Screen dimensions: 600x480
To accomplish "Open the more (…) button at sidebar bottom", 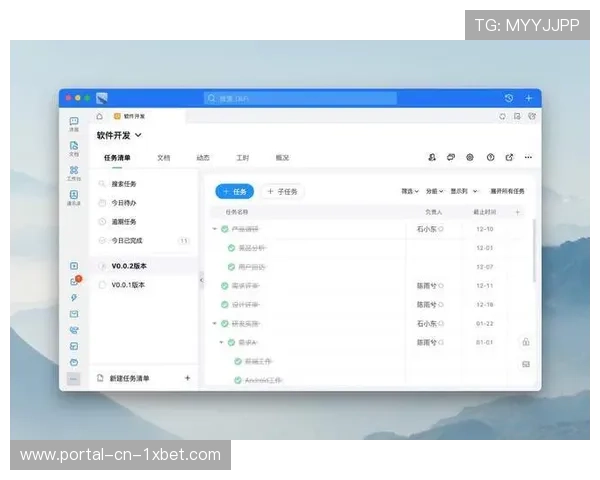I will [73, 379].
